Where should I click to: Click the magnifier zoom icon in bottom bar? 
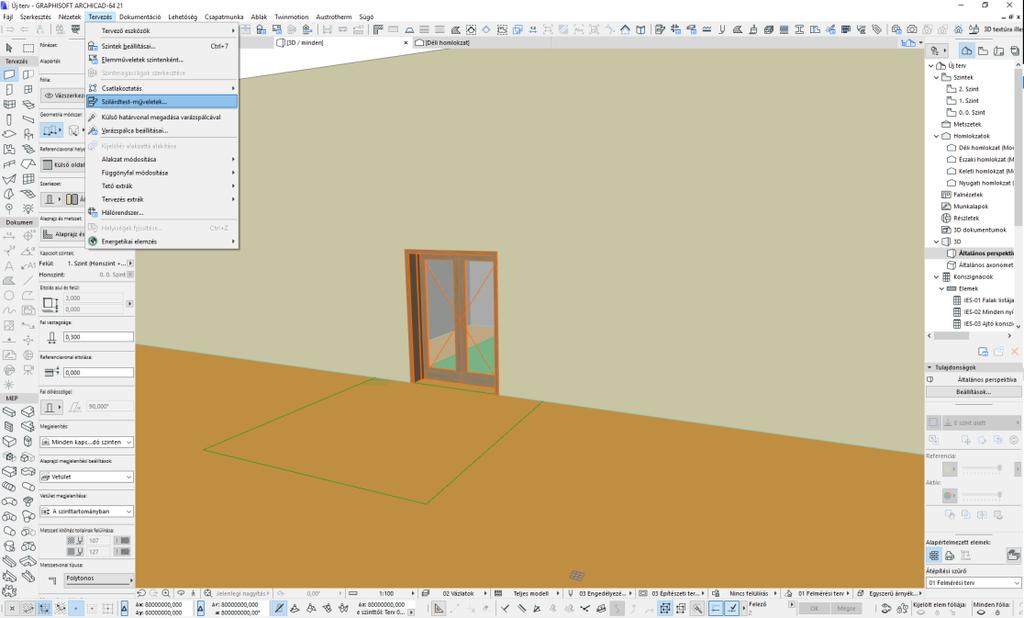tap(165, 593)
